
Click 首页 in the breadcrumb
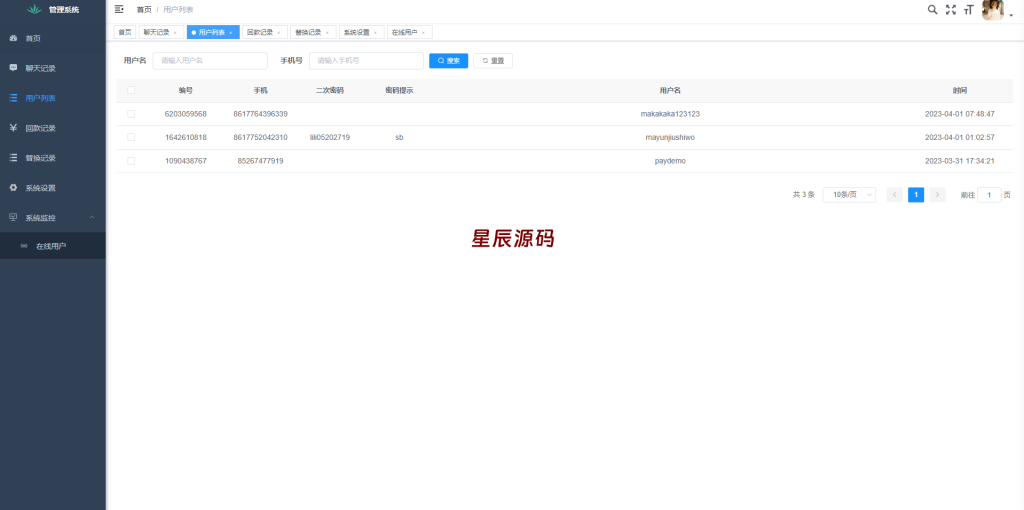tap(144, 10)
